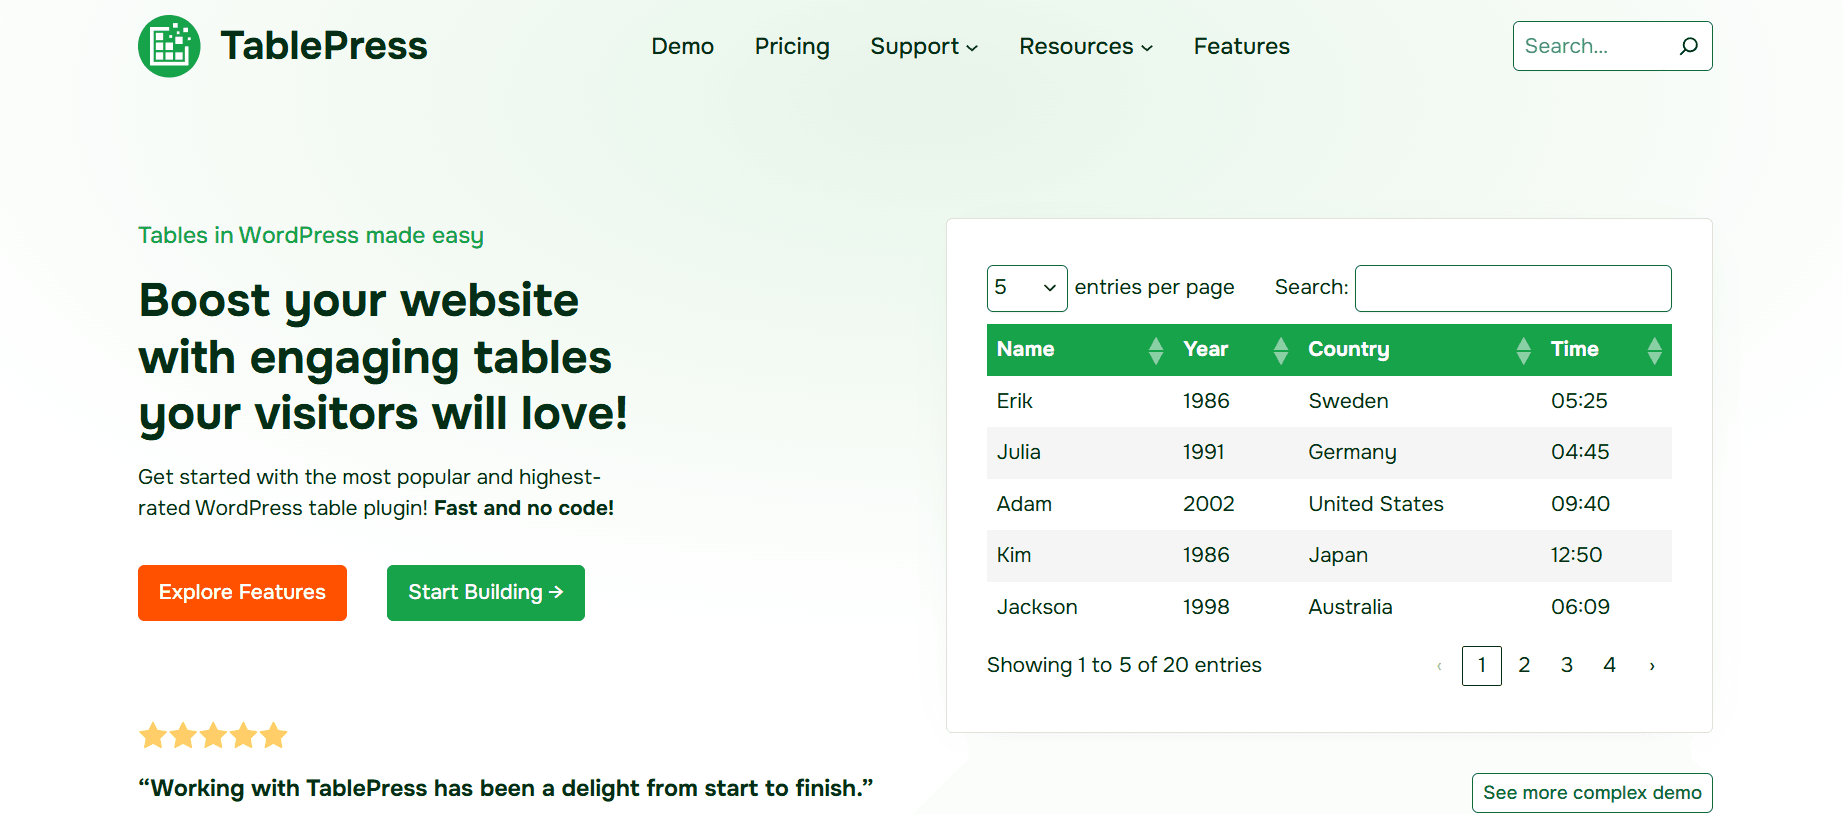1843x814 pixels.
Task: Sort table by Country column arrows
Action: [1524, 350]
